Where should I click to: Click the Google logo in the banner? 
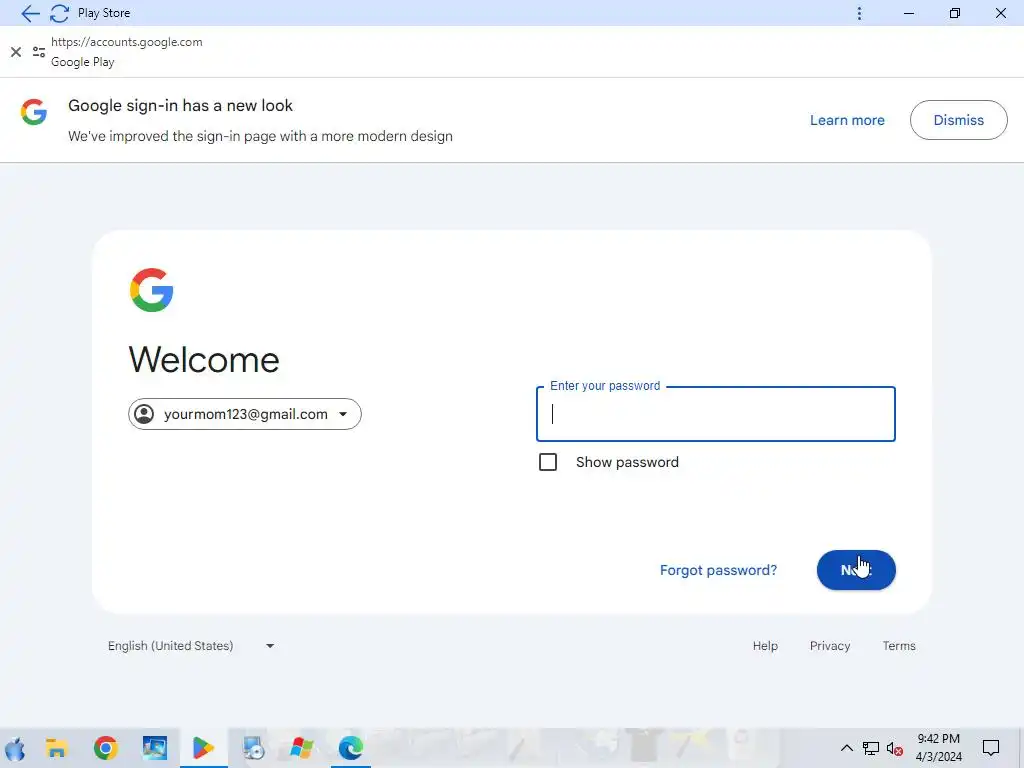[x=34, y=112]
